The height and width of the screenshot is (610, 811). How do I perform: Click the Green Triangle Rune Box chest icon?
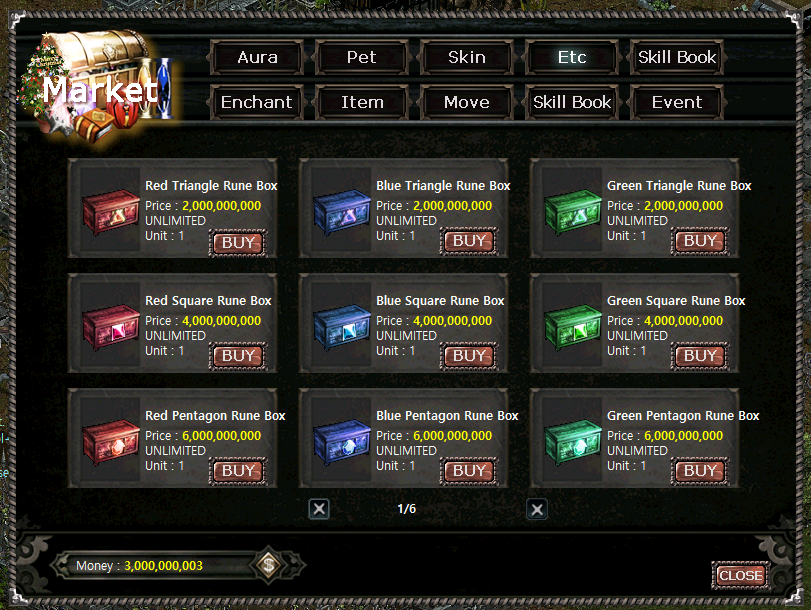pos(573,212)
